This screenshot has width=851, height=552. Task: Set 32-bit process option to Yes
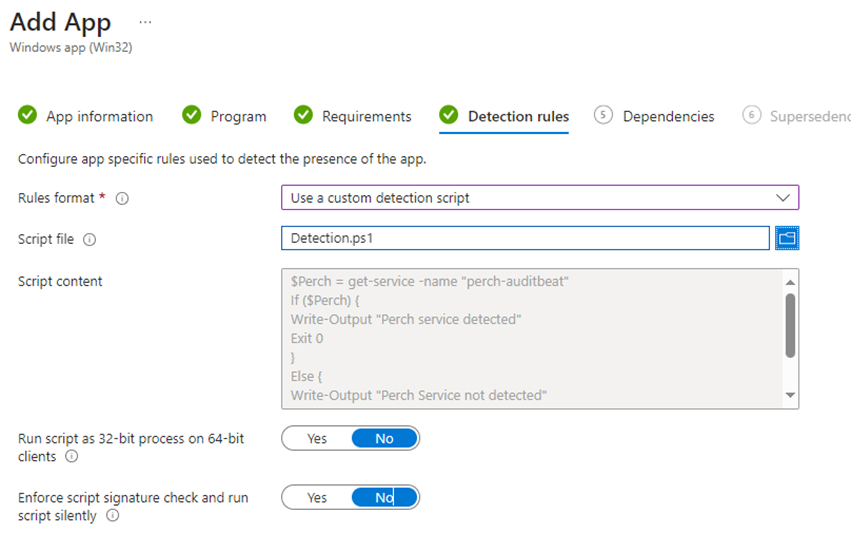pos(317,439)
